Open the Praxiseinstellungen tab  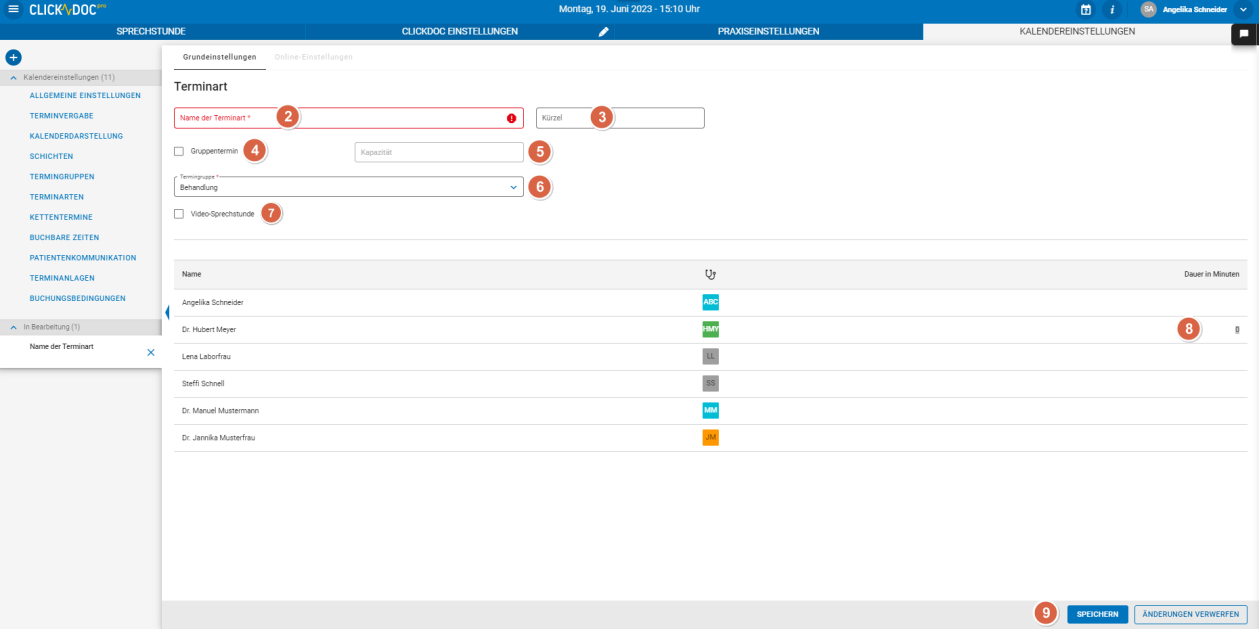pos(768,32)
